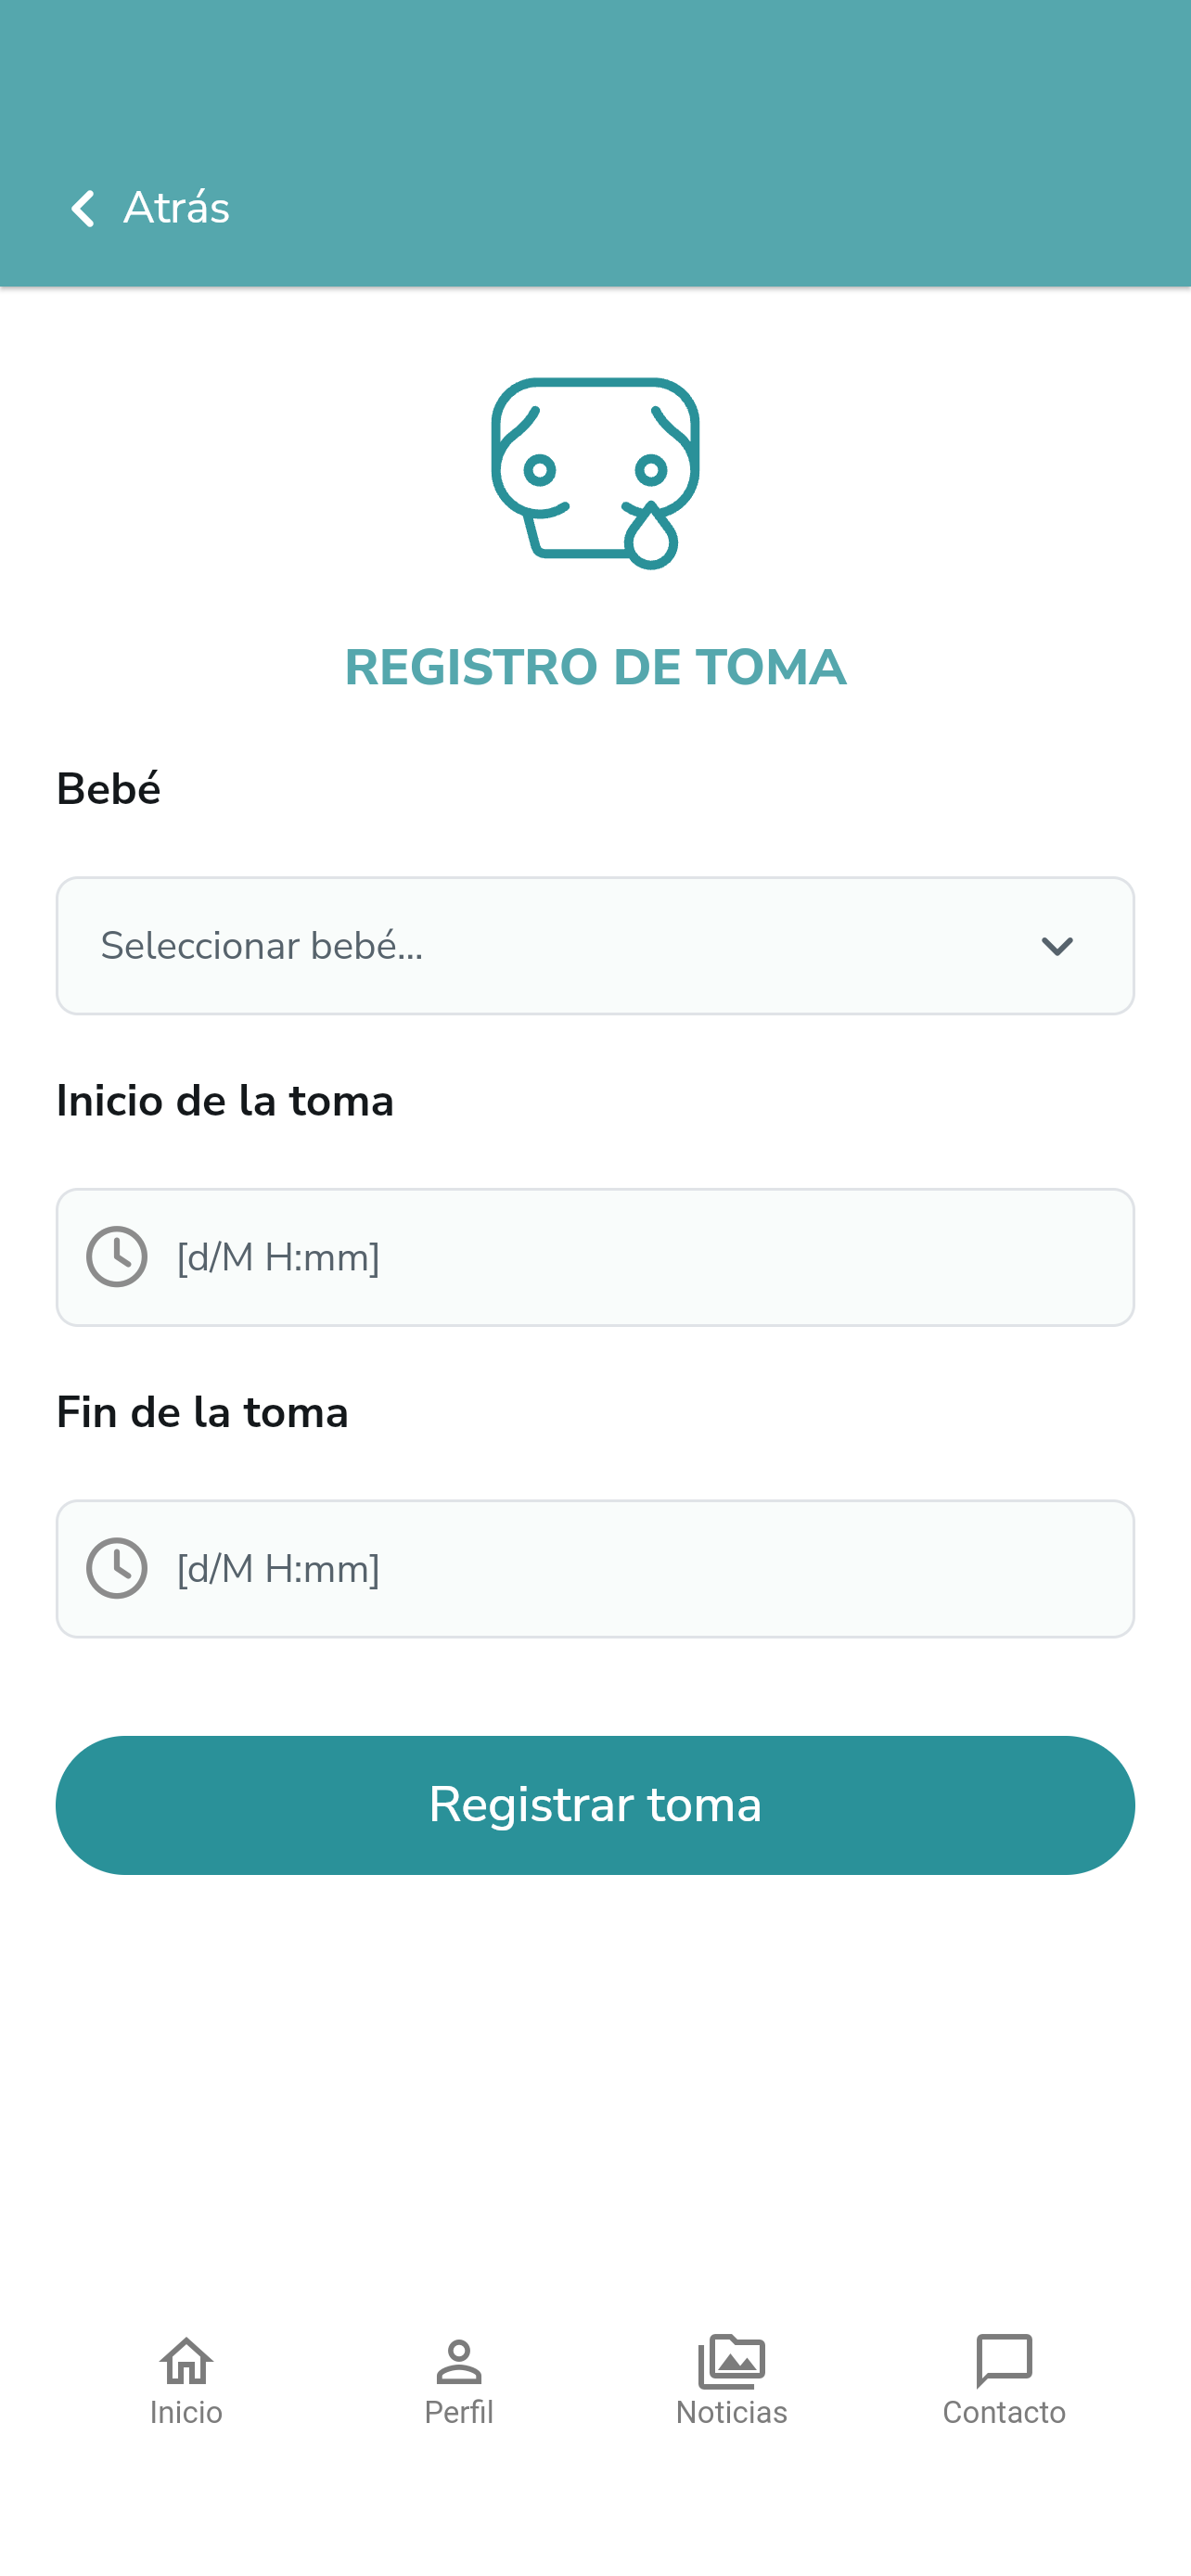Go back via the Atrás label
1191x2576 pixels.
pos(176,208)
